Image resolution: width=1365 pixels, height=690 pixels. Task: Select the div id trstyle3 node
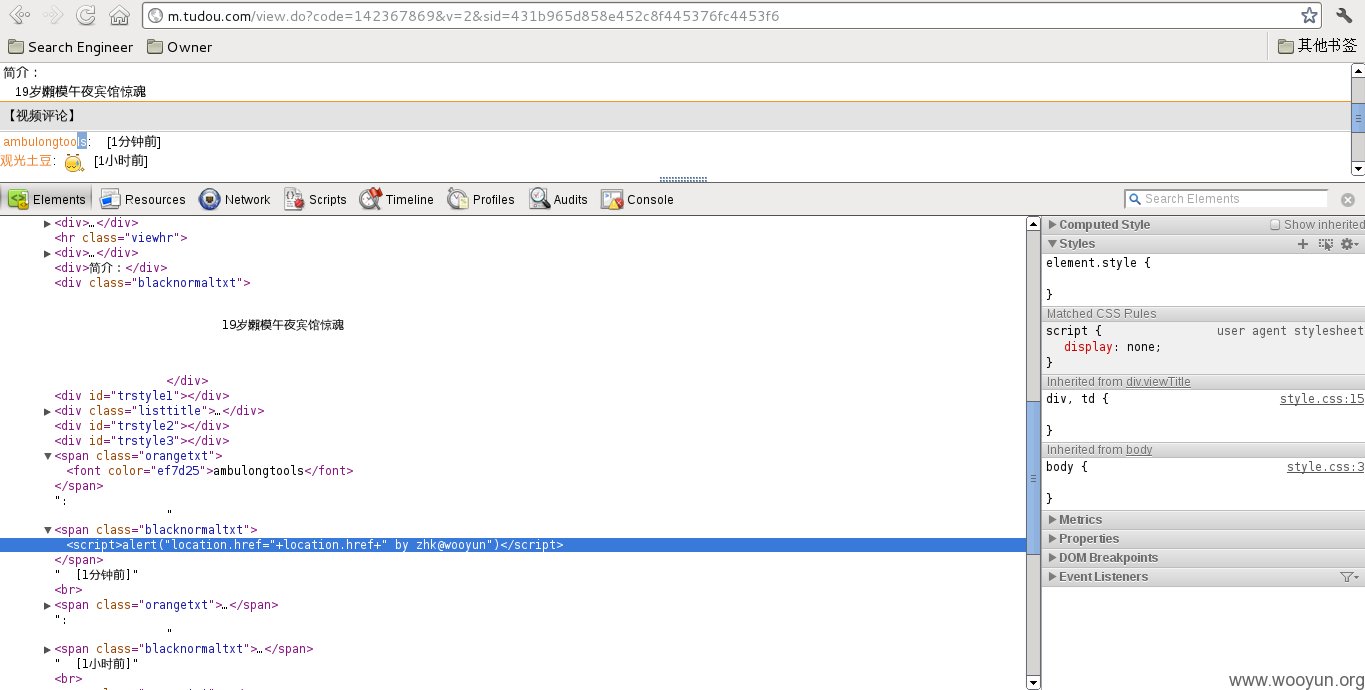click(x=142, y=441)
